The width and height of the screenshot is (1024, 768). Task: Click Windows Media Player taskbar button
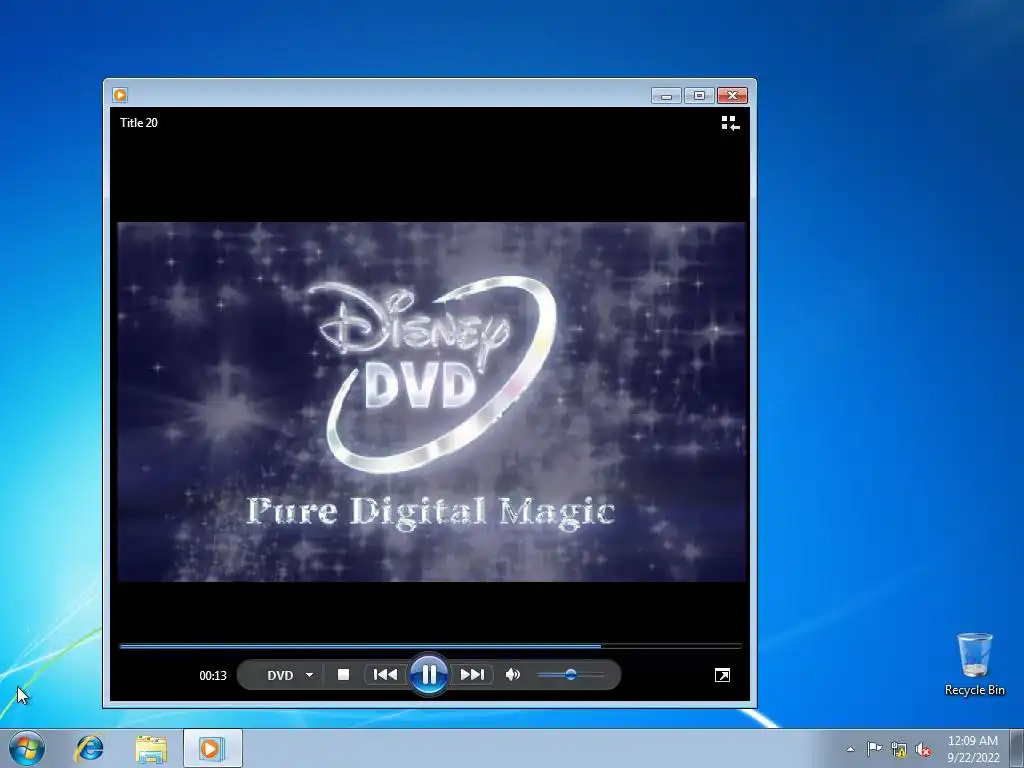pyautogui.click(x=213, y=748)
